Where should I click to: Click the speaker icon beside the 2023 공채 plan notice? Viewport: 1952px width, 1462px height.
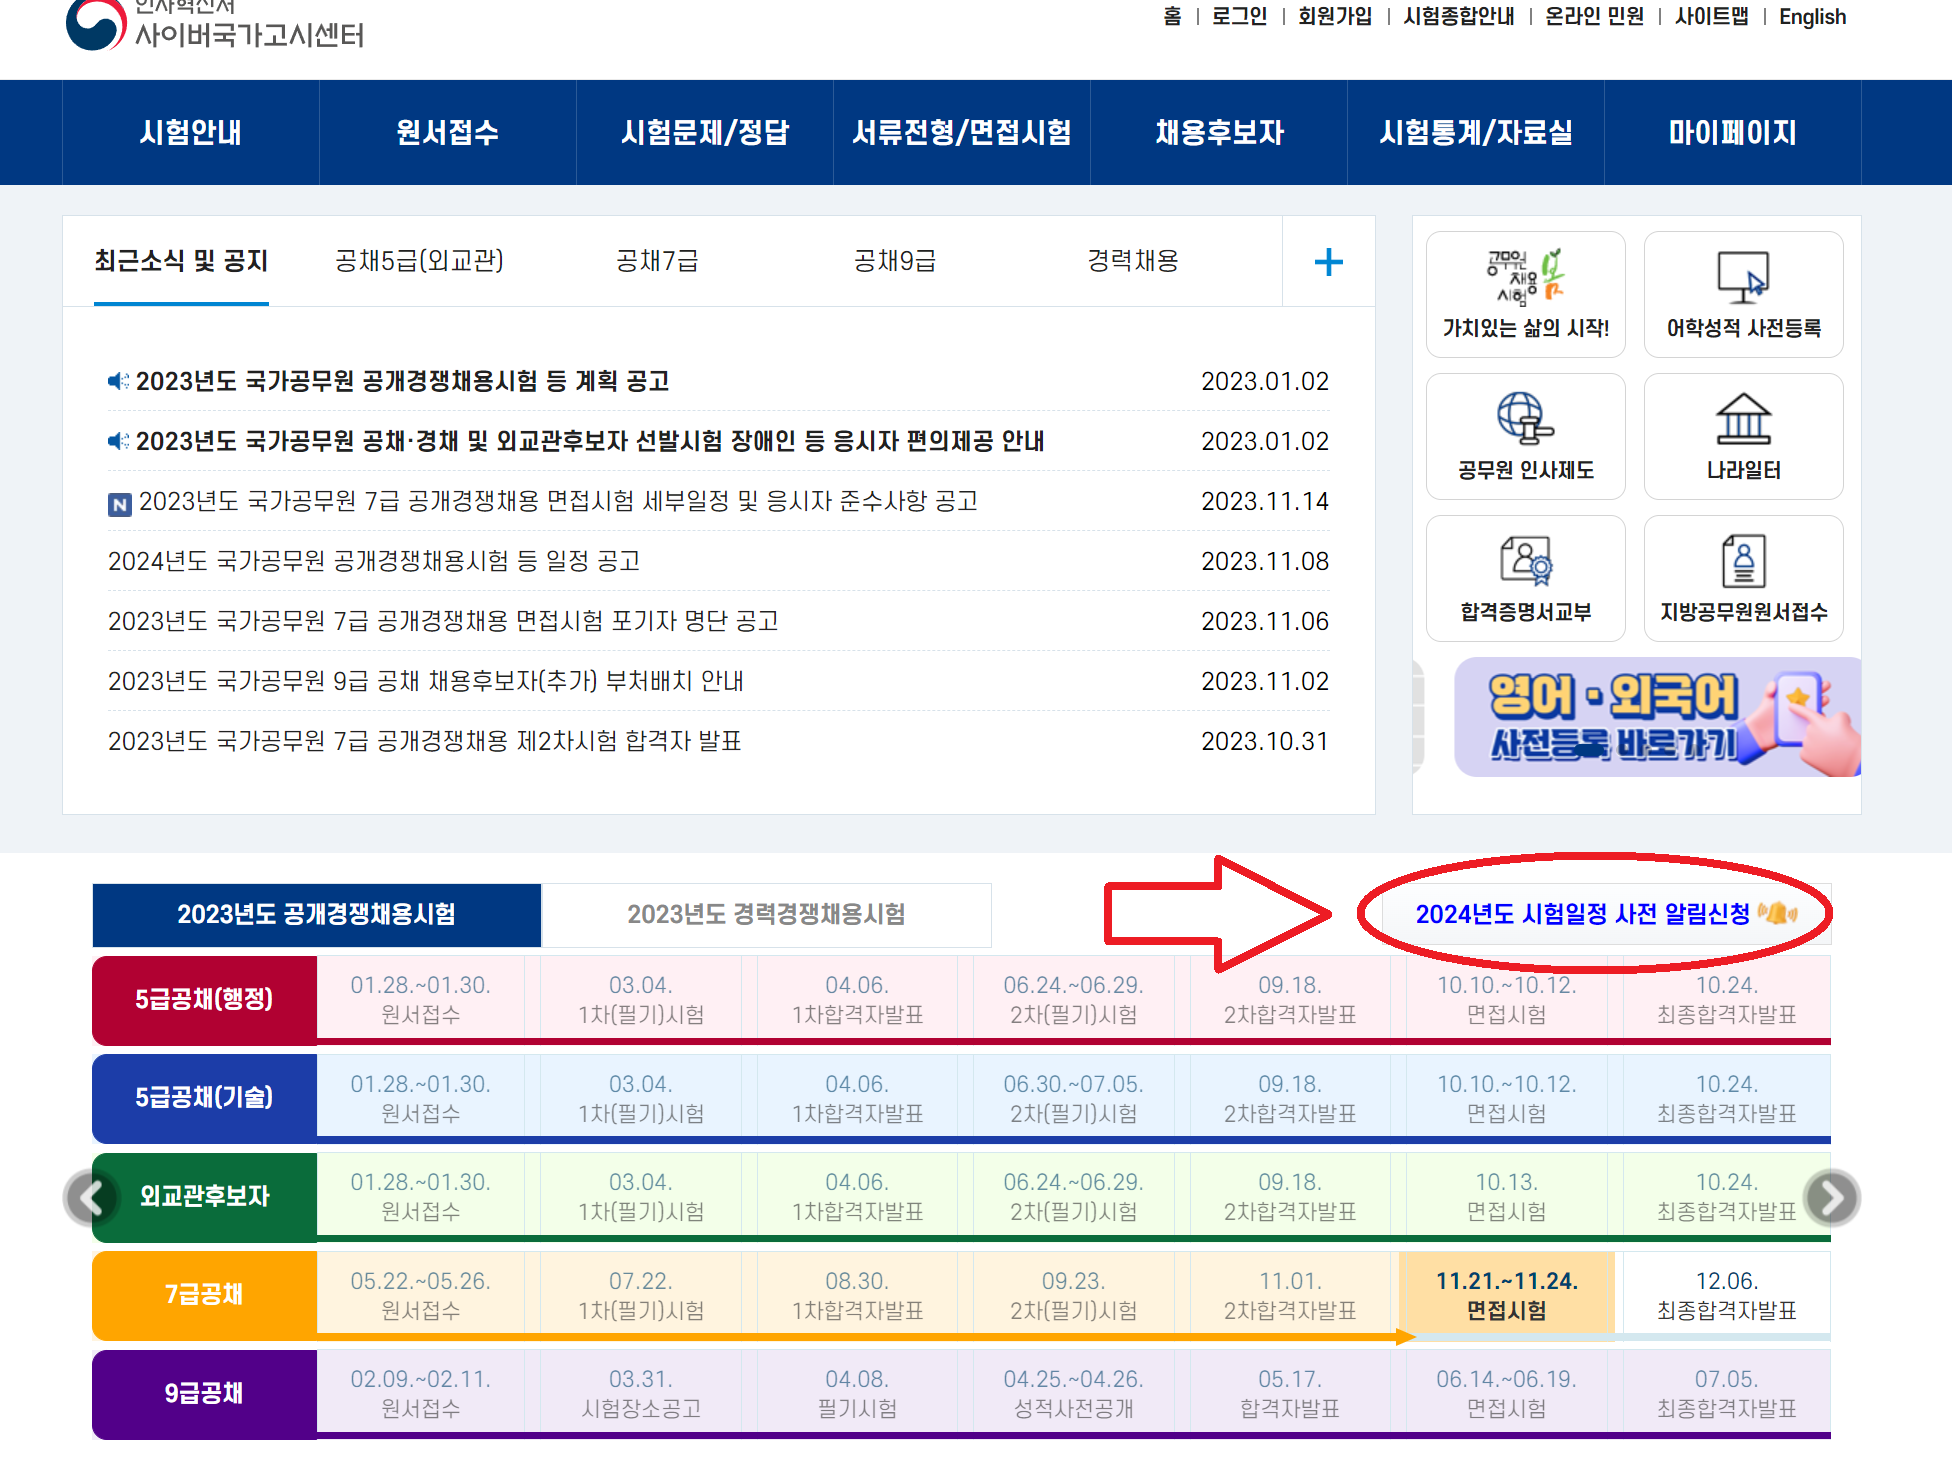pyautogui.click(x=119, y=380)
